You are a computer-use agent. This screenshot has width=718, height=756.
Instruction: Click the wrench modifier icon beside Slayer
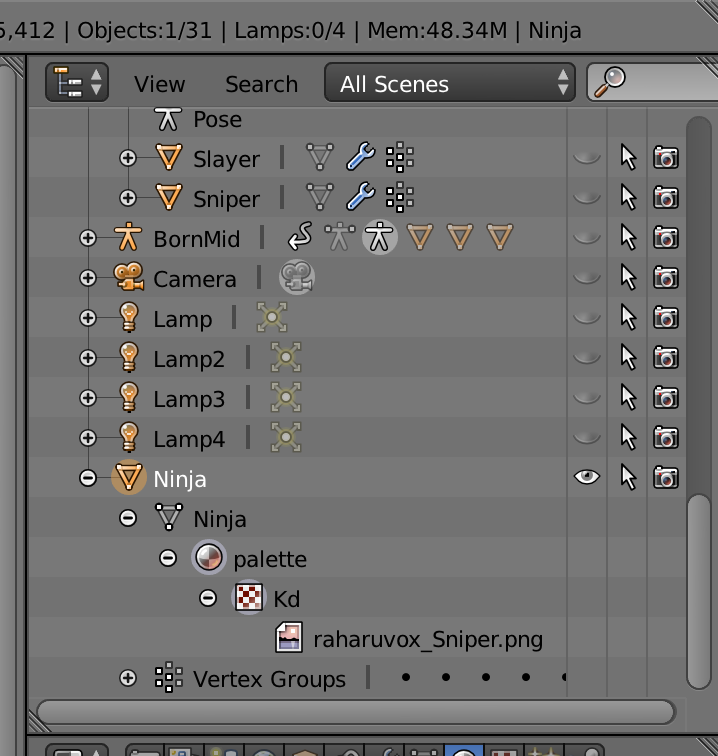[x=360, y=158]
